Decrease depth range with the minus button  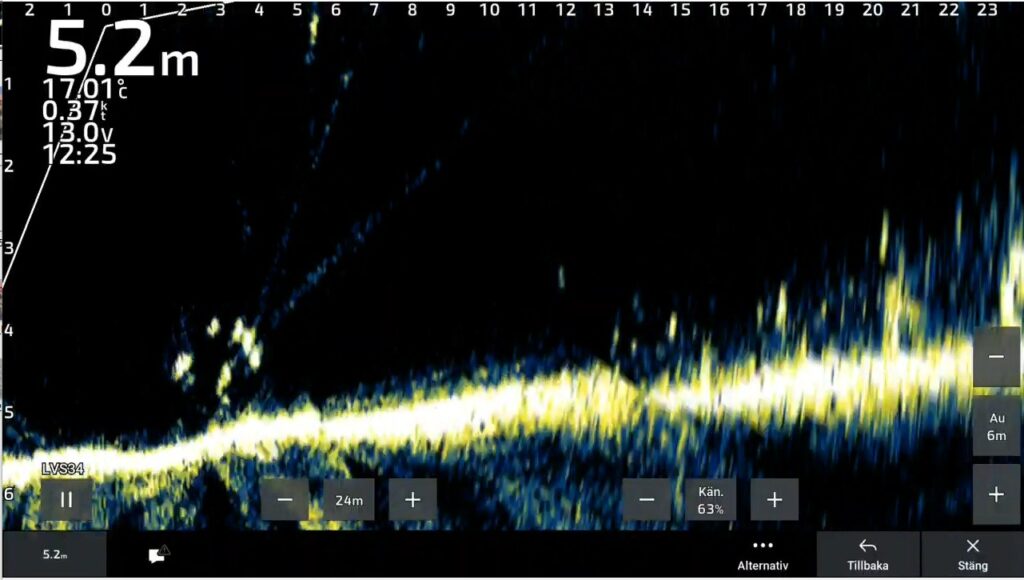[x=997, y=357]
